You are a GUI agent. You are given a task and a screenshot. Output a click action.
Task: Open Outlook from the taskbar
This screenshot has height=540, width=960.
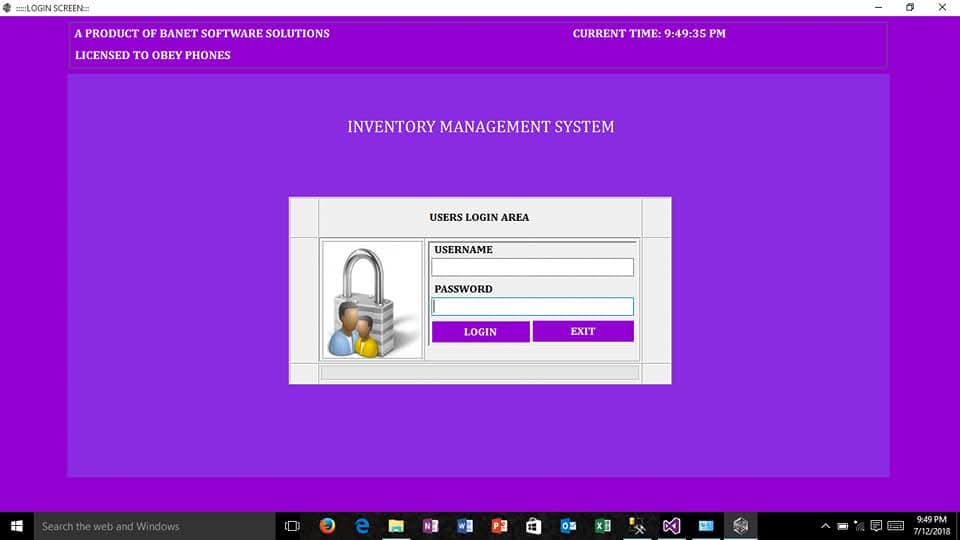tap(568, 526)
